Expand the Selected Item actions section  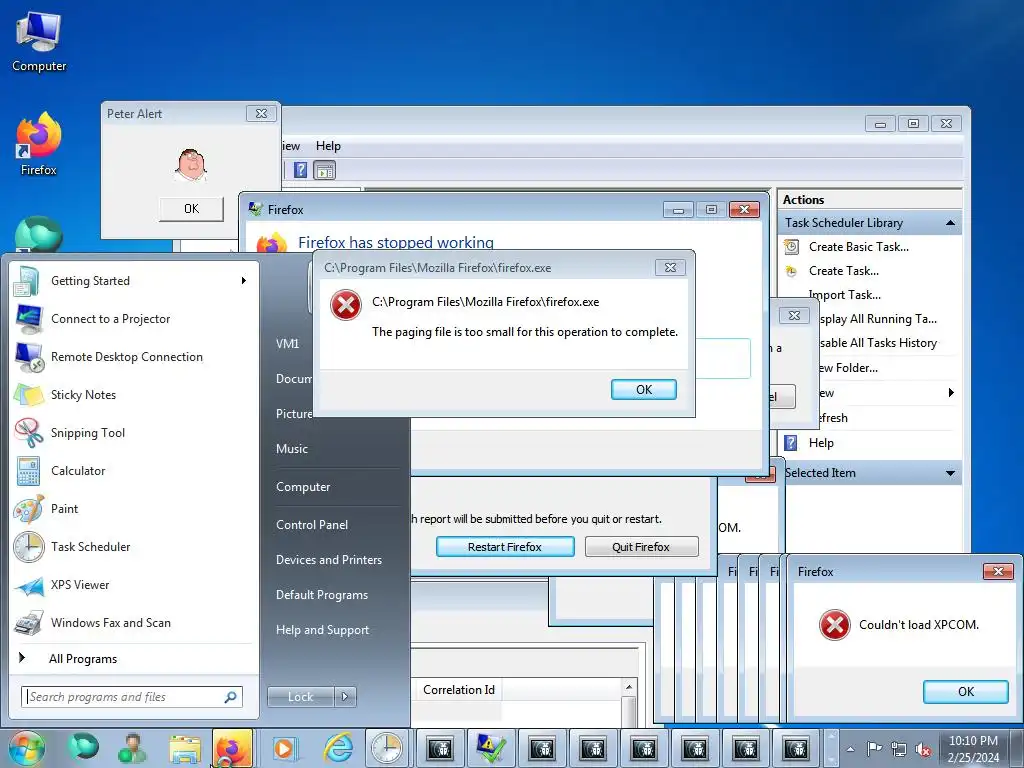[950, 473]
